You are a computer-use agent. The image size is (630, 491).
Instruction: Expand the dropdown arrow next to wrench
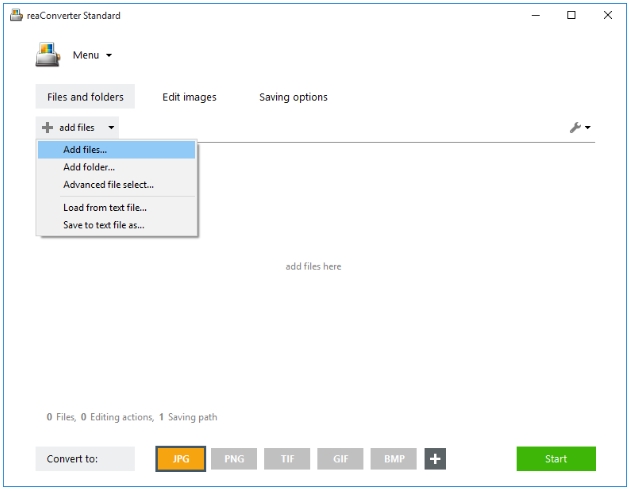coord(587,127)
